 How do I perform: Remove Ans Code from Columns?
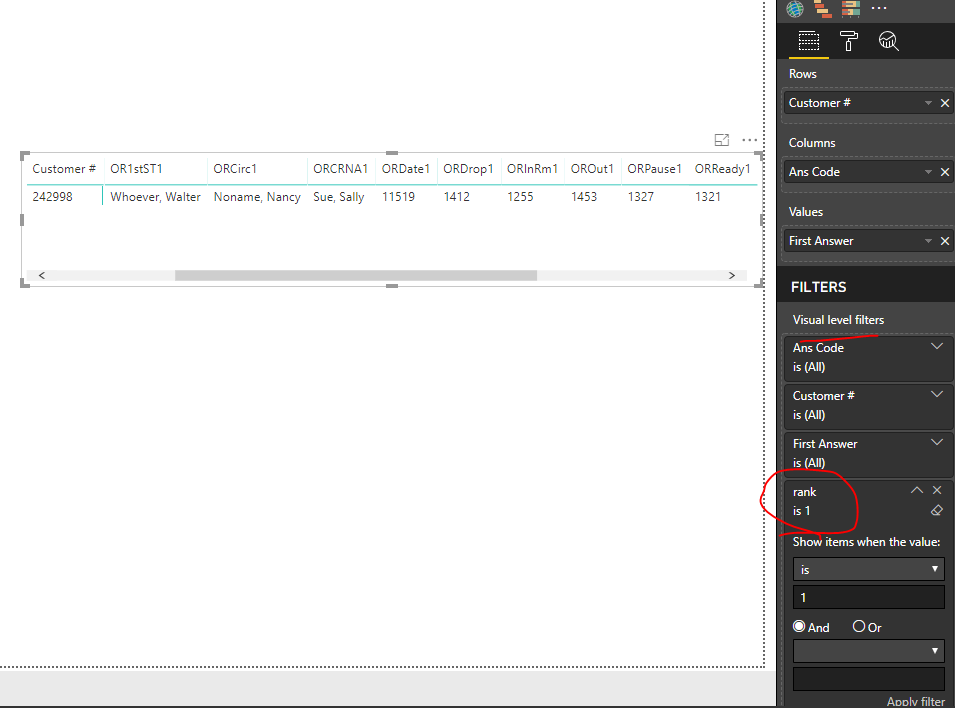(x=945, y=172)
